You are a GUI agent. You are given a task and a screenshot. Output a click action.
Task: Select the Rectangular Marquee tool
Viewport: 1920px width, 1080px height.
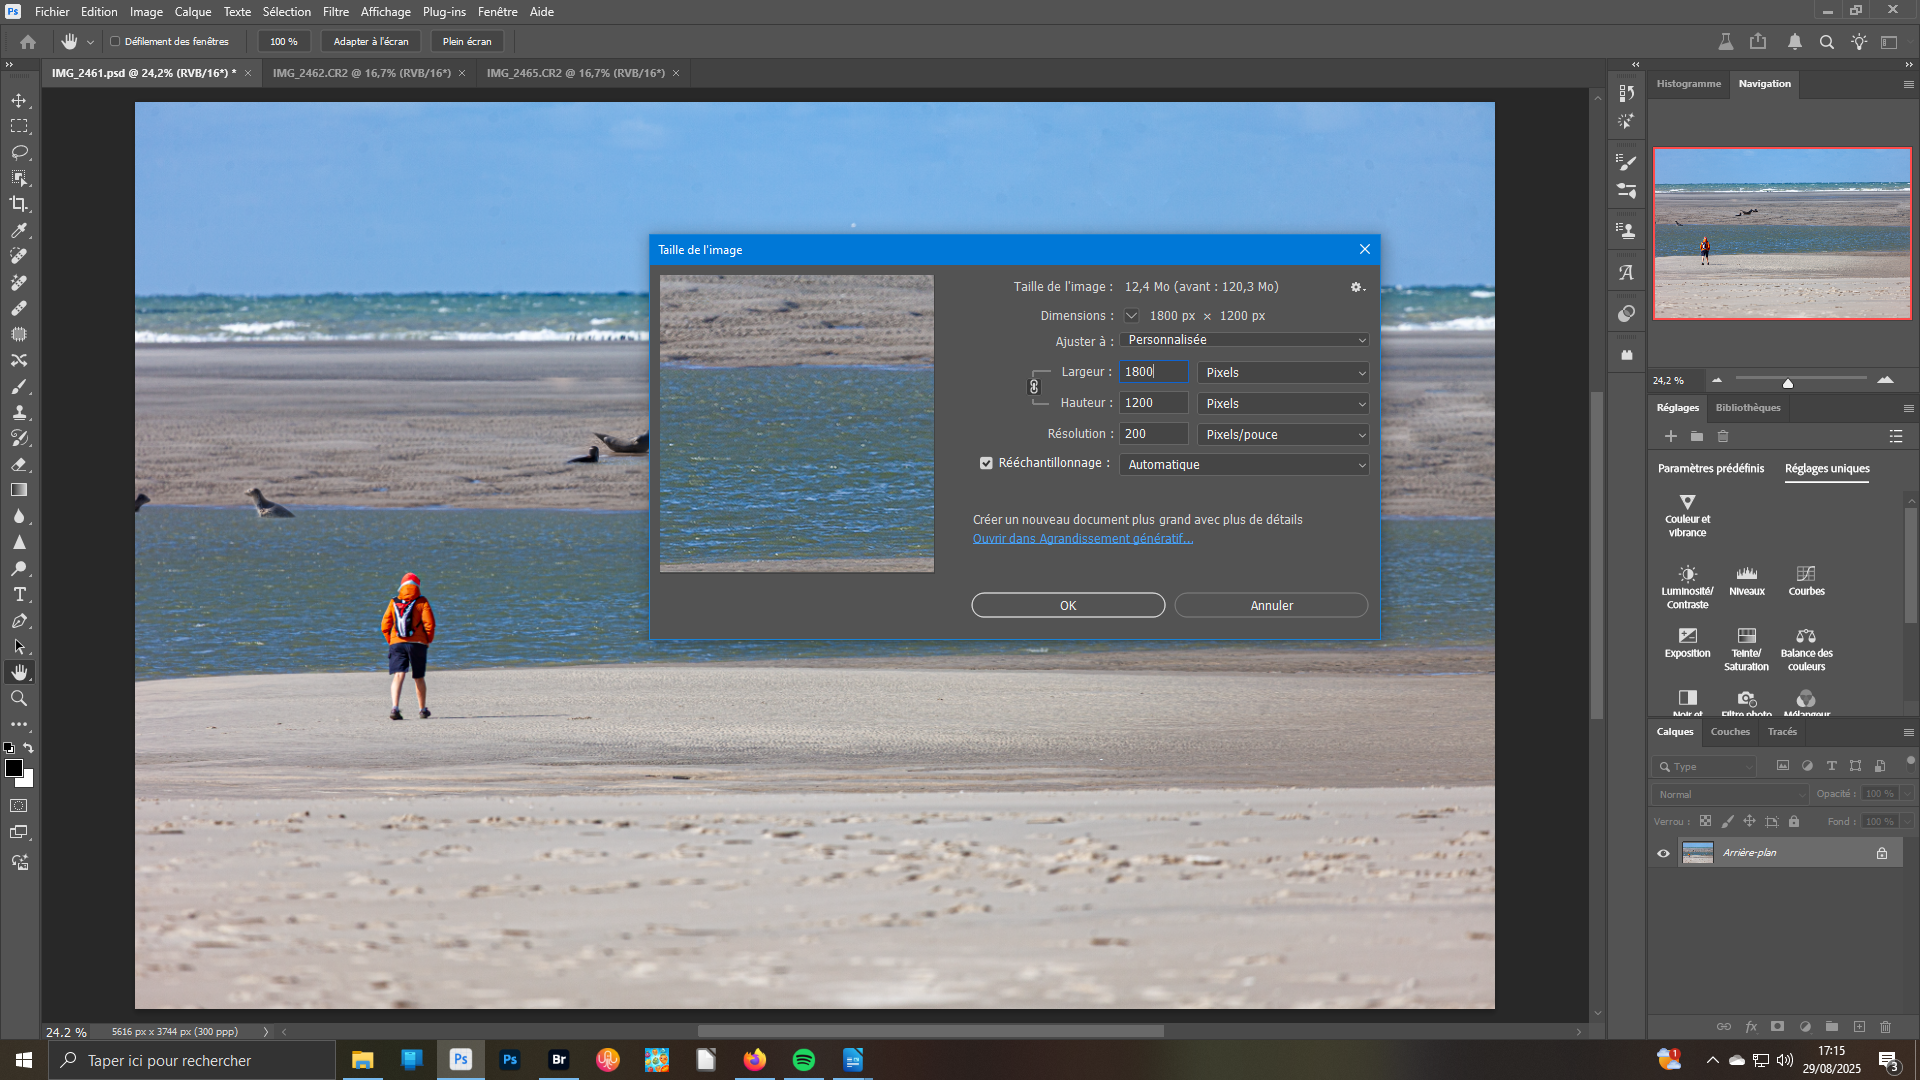coord(19,127)
